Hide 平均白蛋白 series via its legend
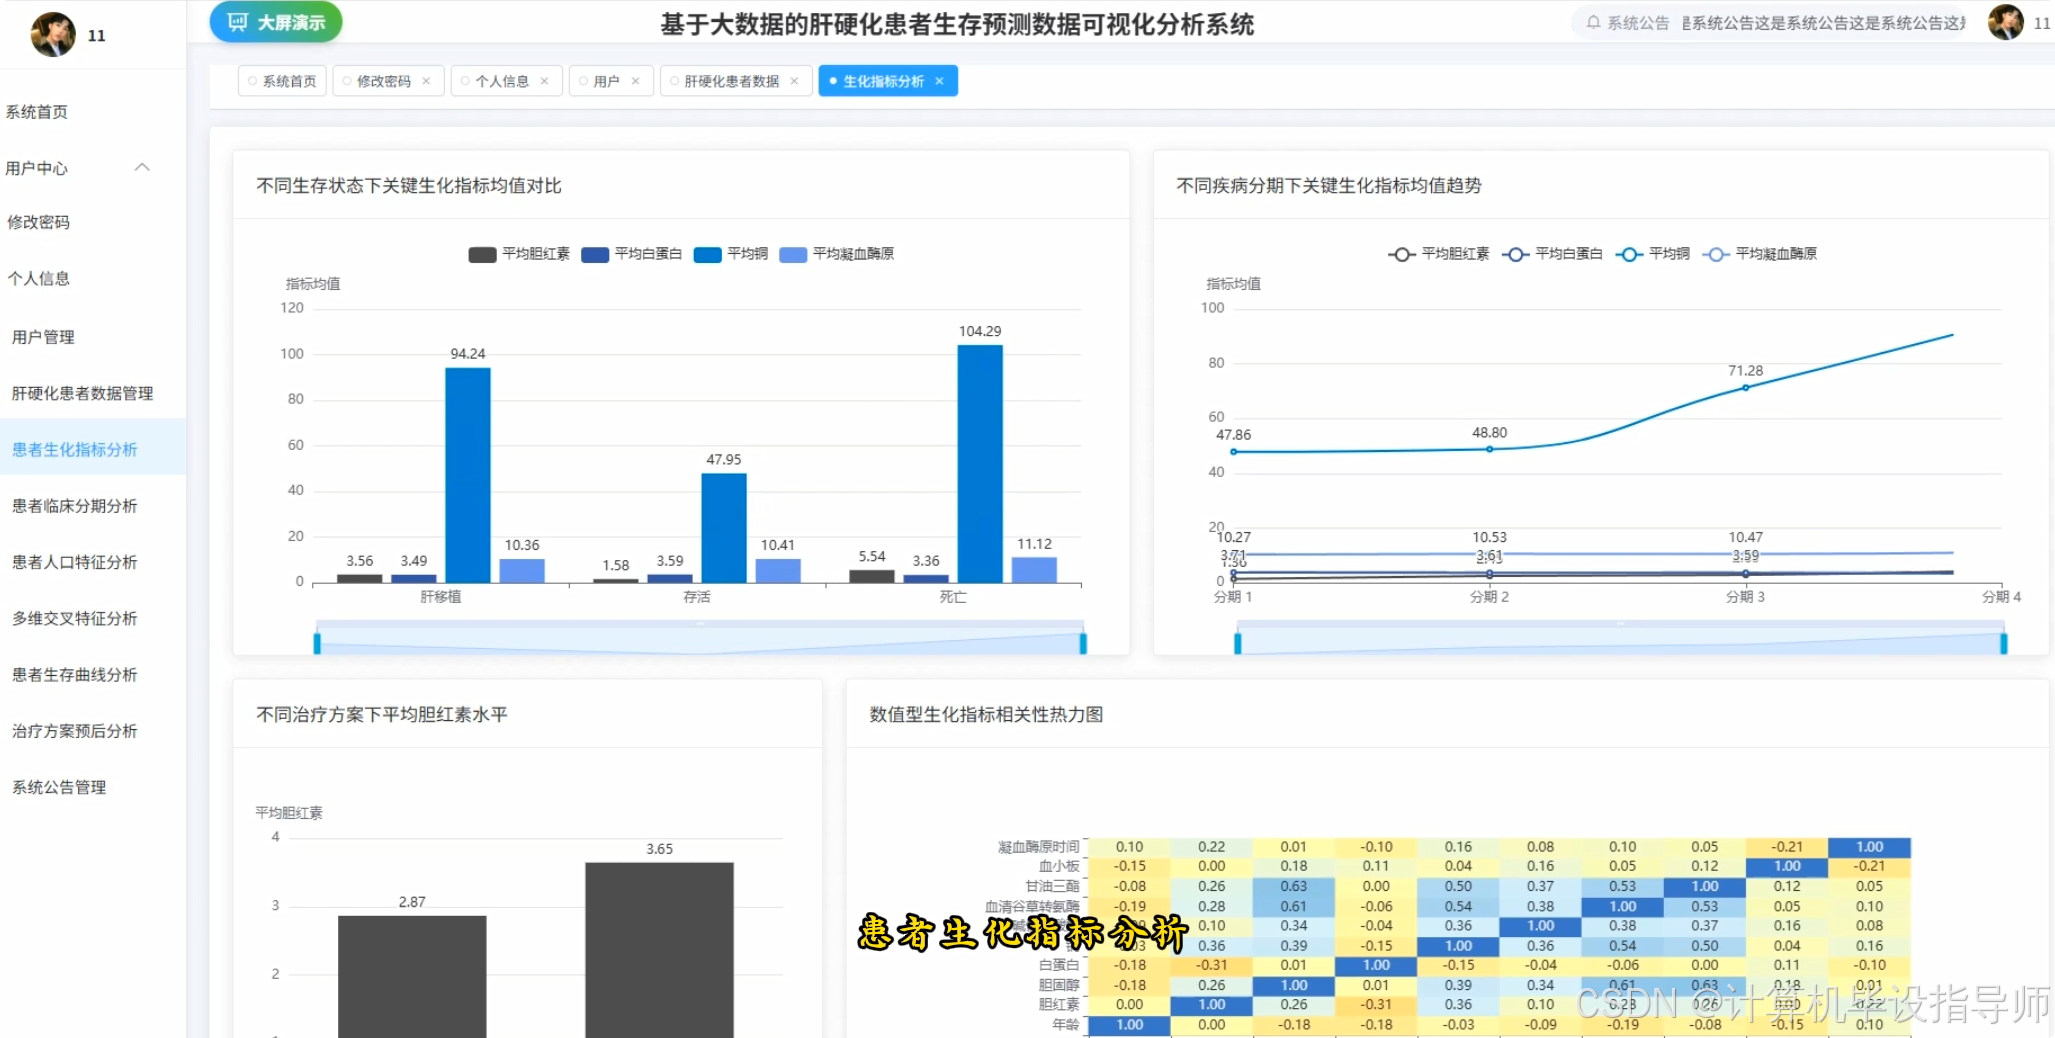This screenshot has height=1038, width=2055. 630,254
